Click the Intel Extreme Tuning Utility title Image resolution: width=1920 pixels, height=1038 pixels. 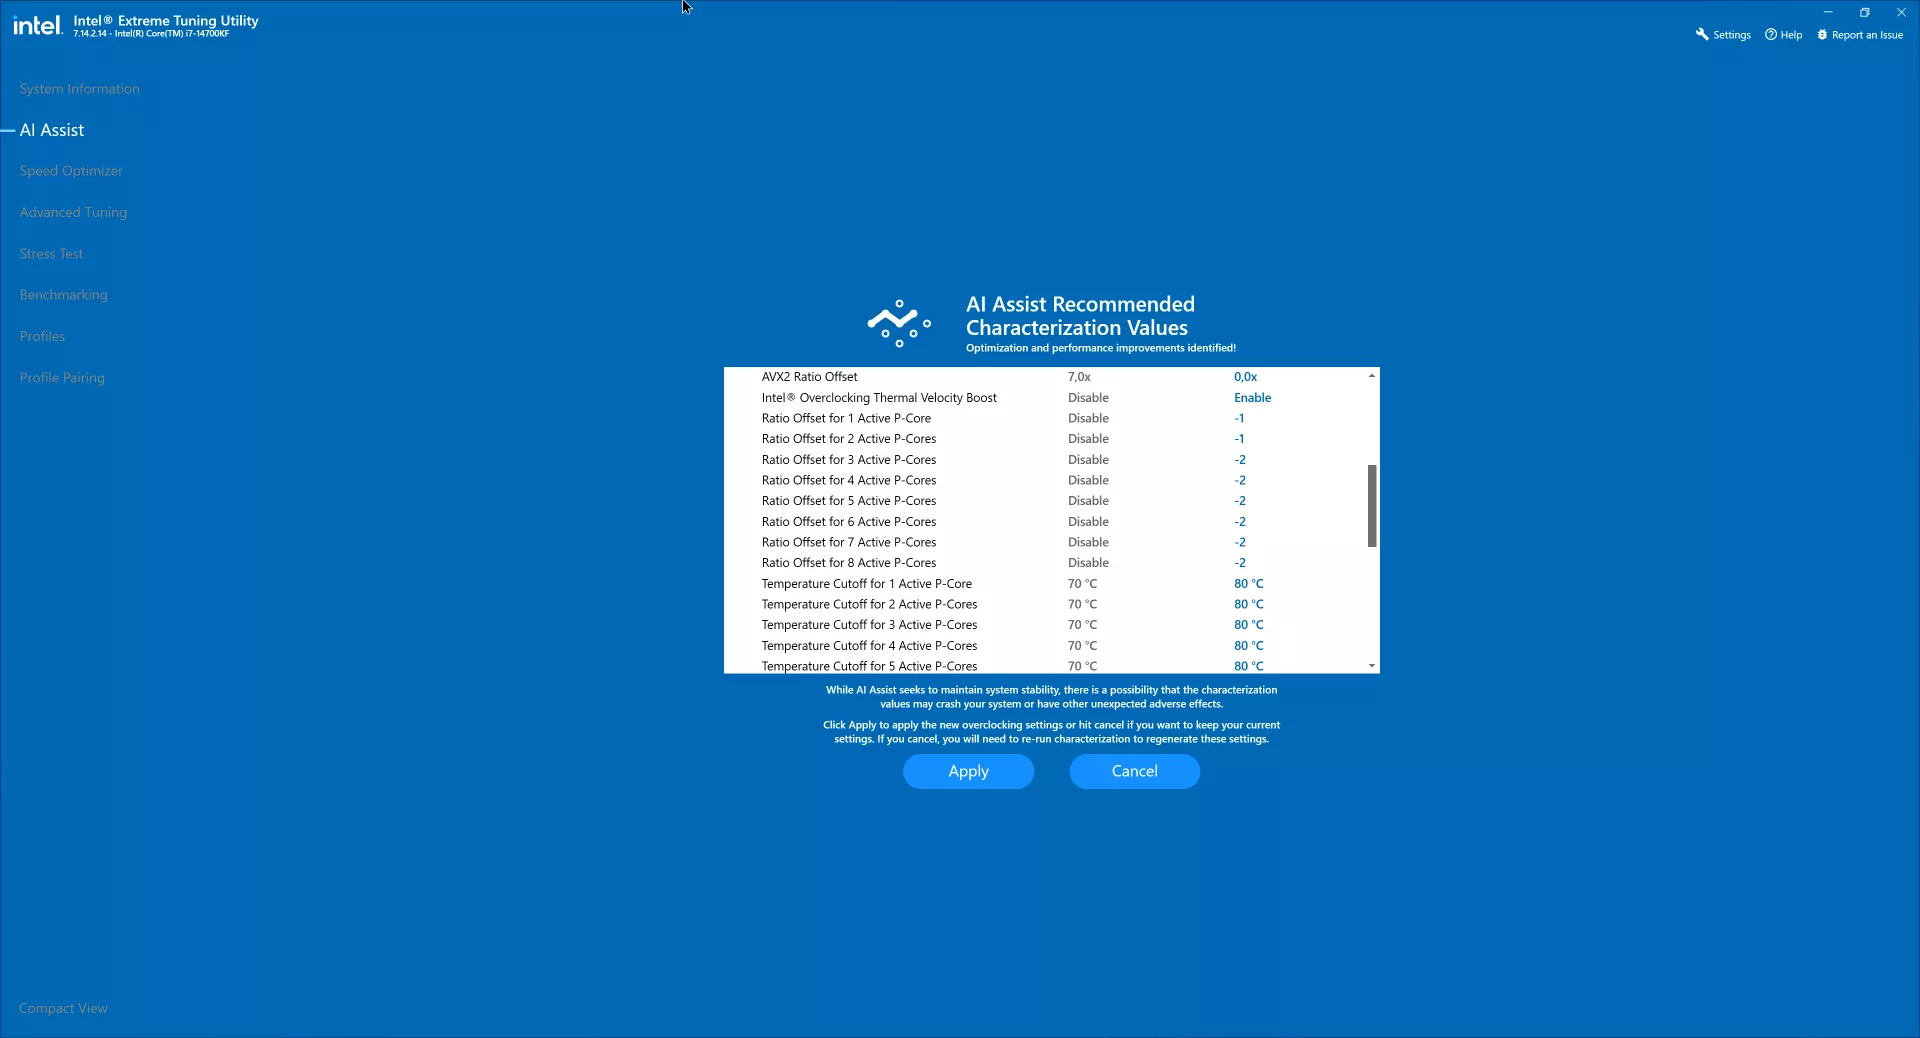[x=166, y=20]
